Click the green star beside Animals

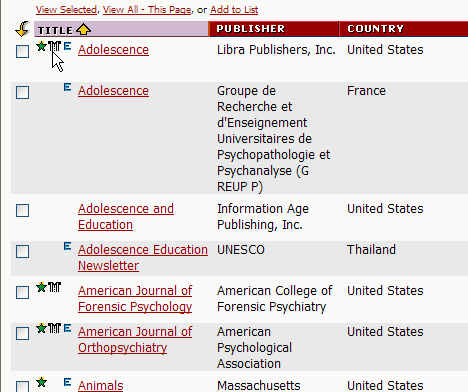click(x=41, y=382)
